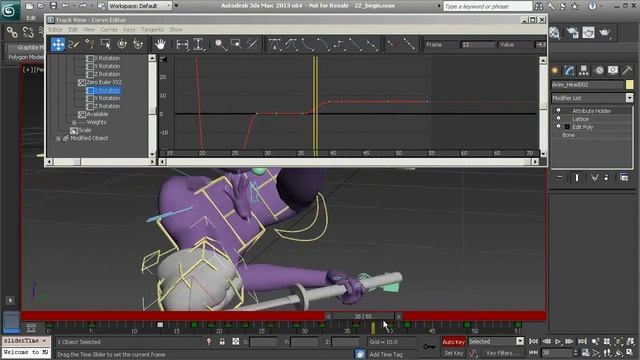This screenshot has width=640, height=360.
Task: Go to Start of animation
Action: click(x=533, y=341)
